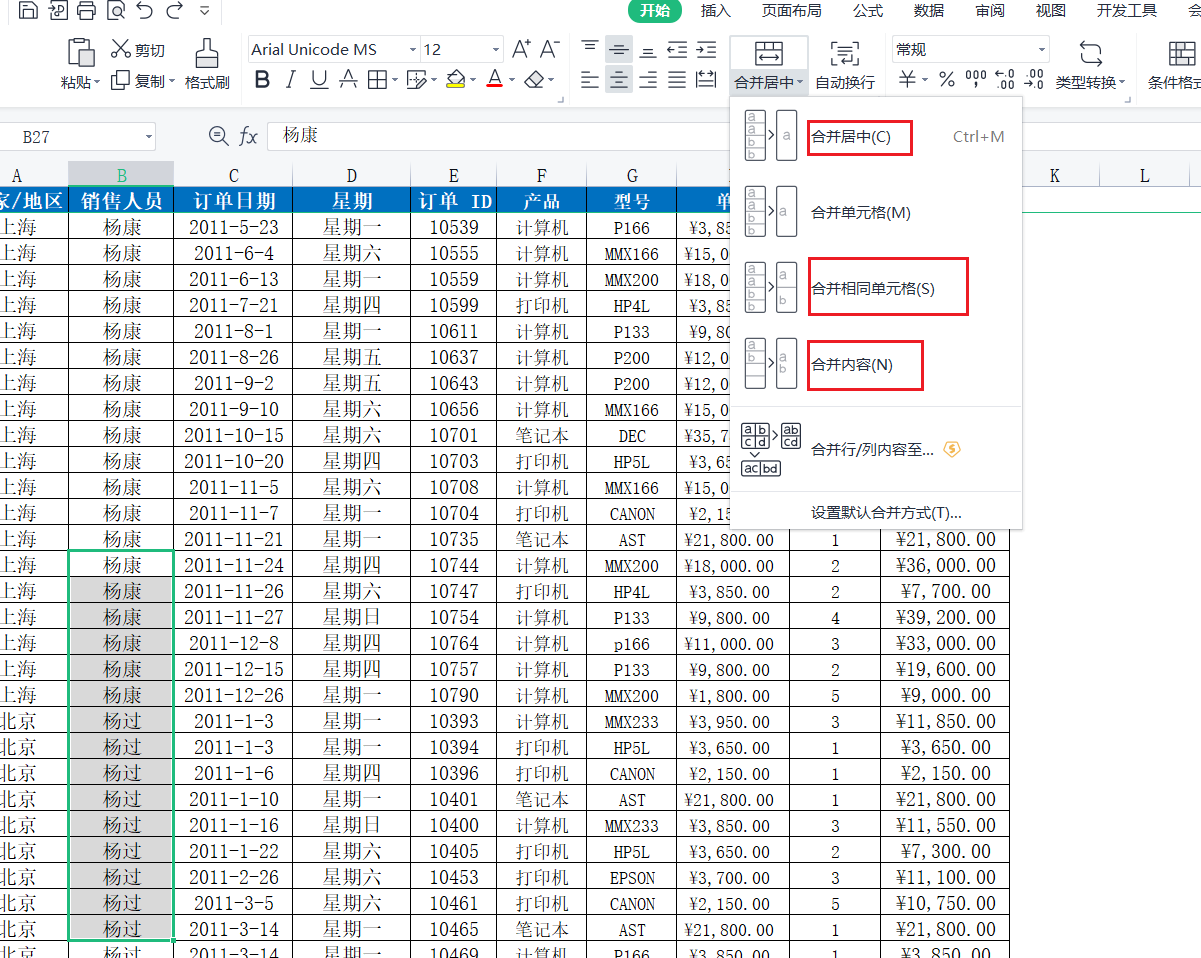Click the undo arrow icon
This screenshot has width=1201, height=958.
pyautogui.click(x=145, y=11)
